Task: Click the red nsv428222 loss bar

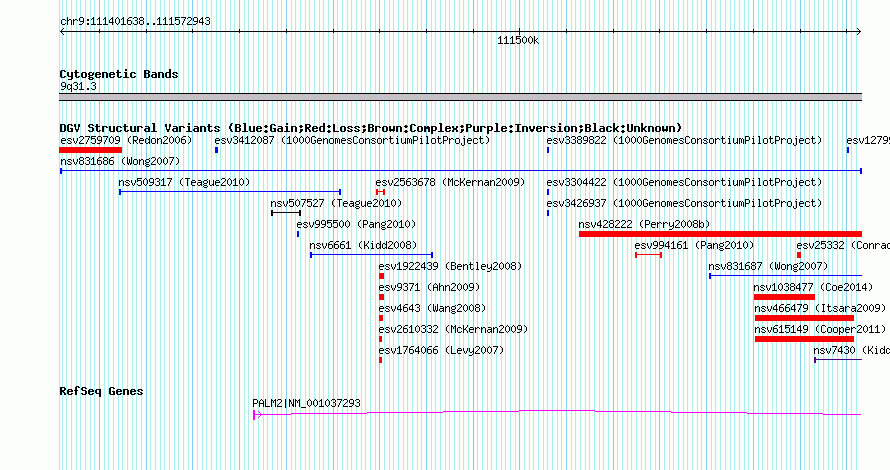Action: tap(720, 234)
